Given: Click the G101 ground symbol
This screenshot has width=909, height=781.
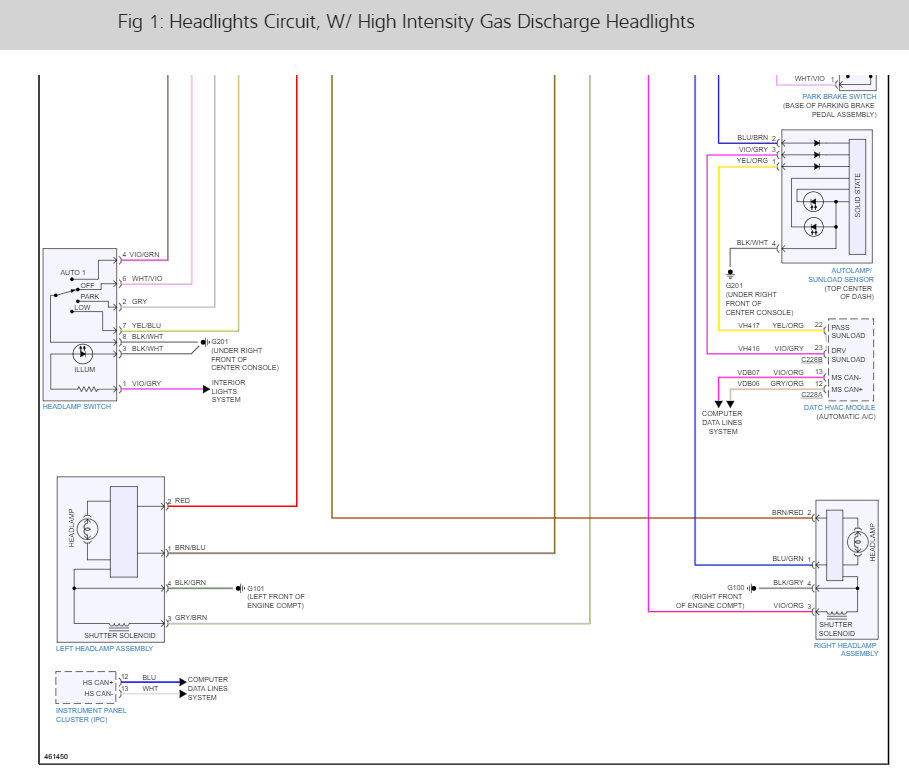Looking at the screenshot, I should tap(240, 589).
